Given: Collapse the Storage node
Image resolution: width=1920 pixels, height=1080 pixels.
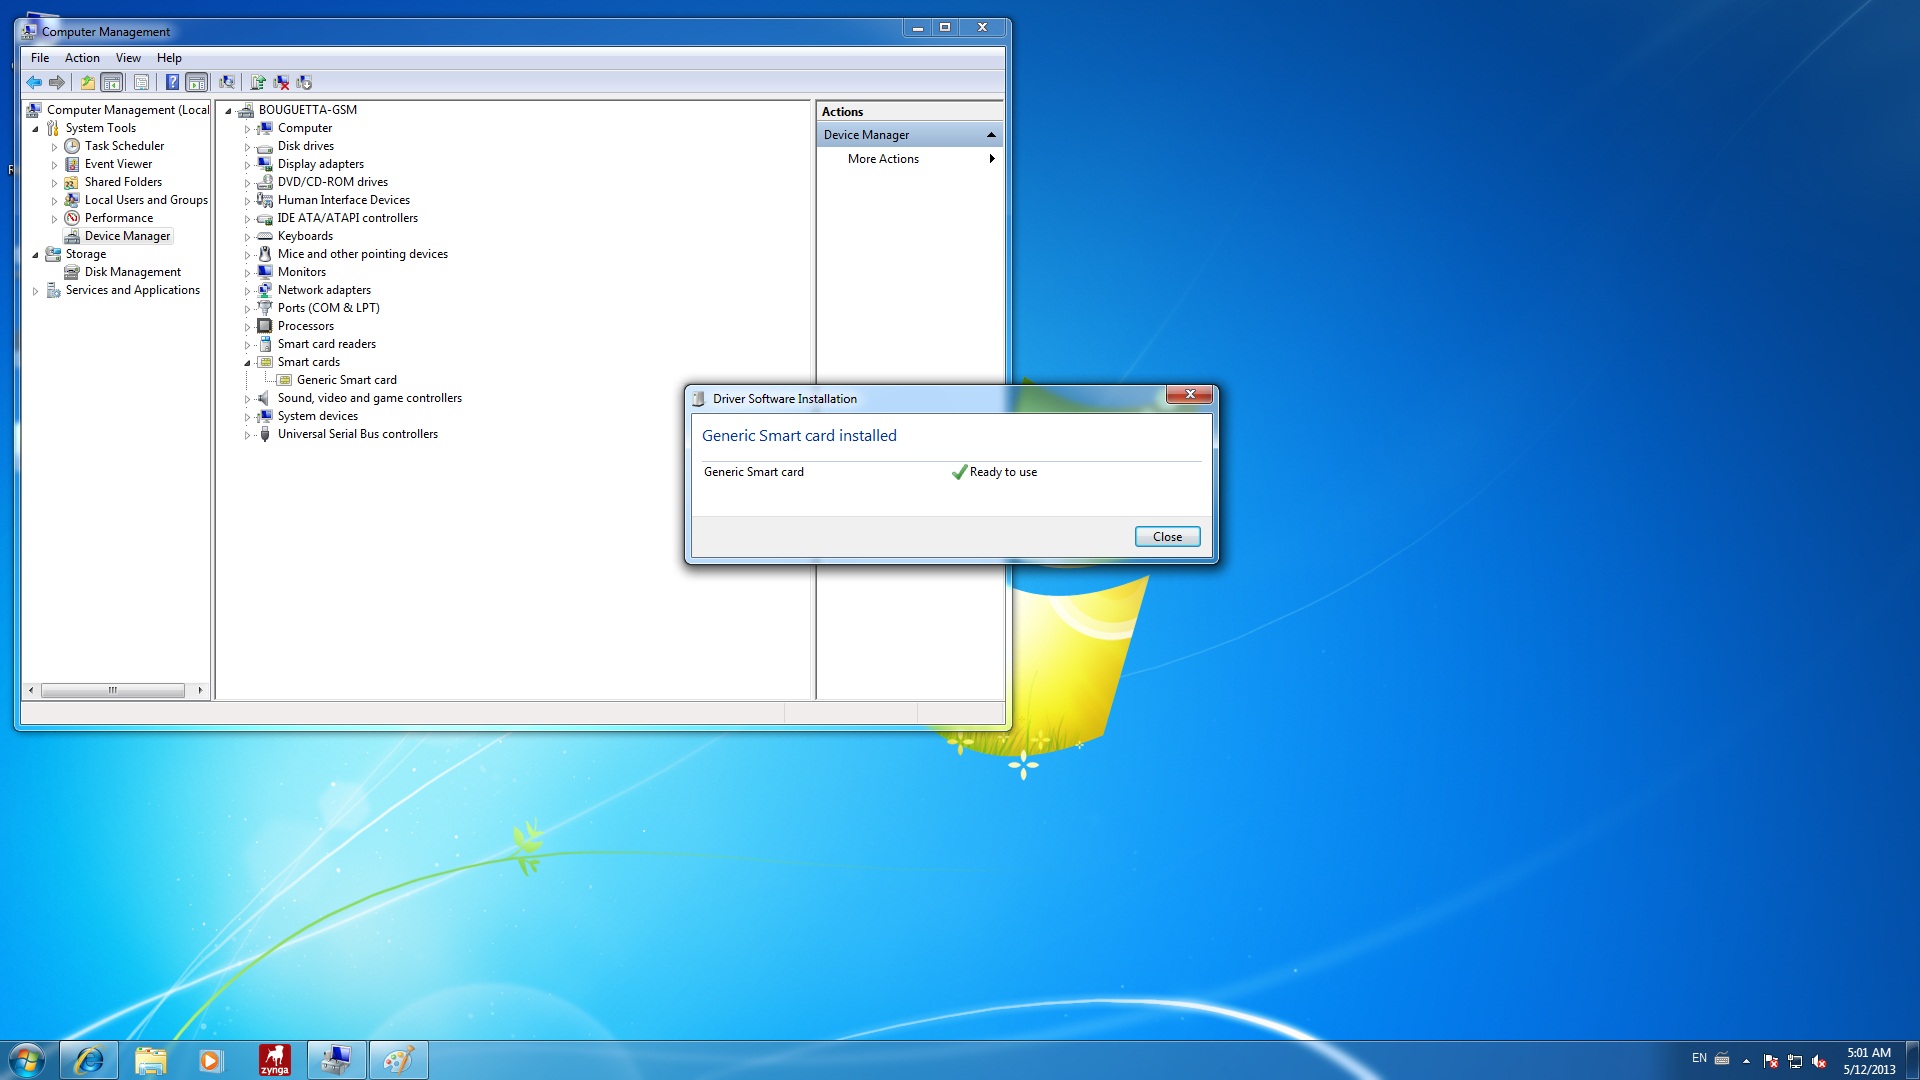Looking at the screenshot, I should coord(36,255).
